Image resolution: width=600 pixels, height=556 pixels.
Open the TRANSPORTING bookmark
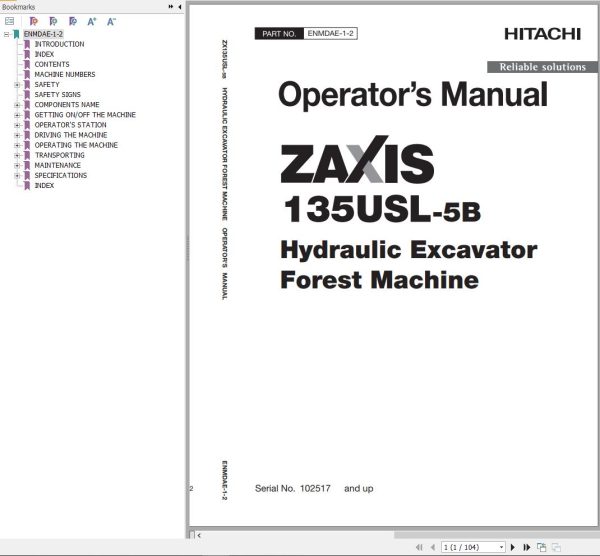coord(60,155)
